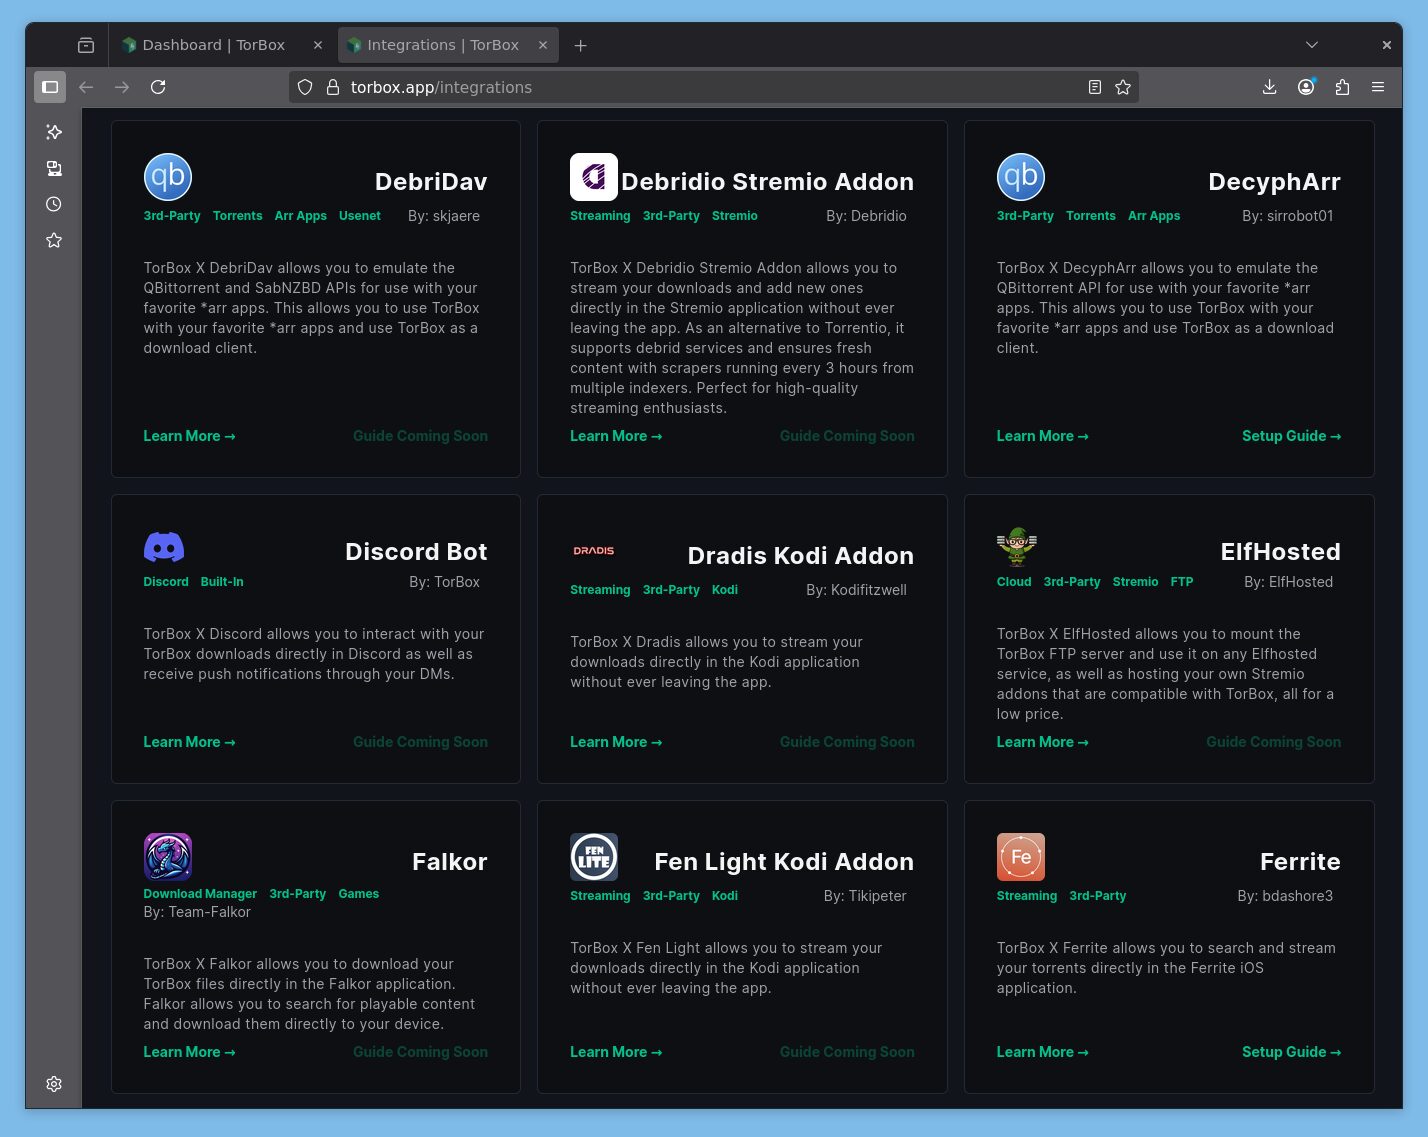Viewport: 1428px width, 1137px height.
Task: Open tracking protection shield icon
Action: (306, 87)
